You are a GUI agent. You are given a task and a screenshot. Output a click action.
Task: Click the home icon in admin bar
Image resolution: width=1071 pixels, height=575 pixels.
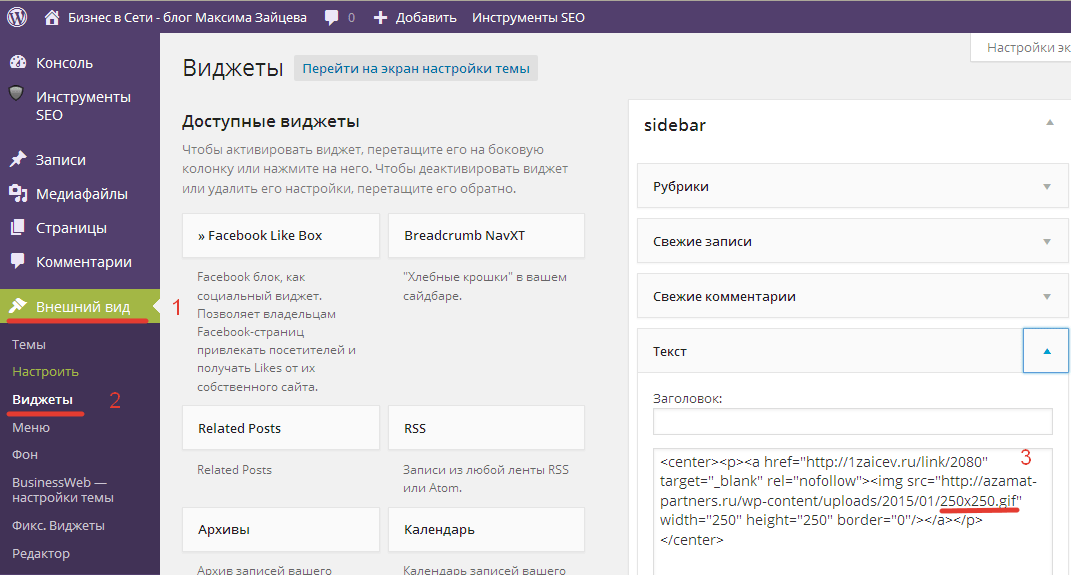point(53,17)
